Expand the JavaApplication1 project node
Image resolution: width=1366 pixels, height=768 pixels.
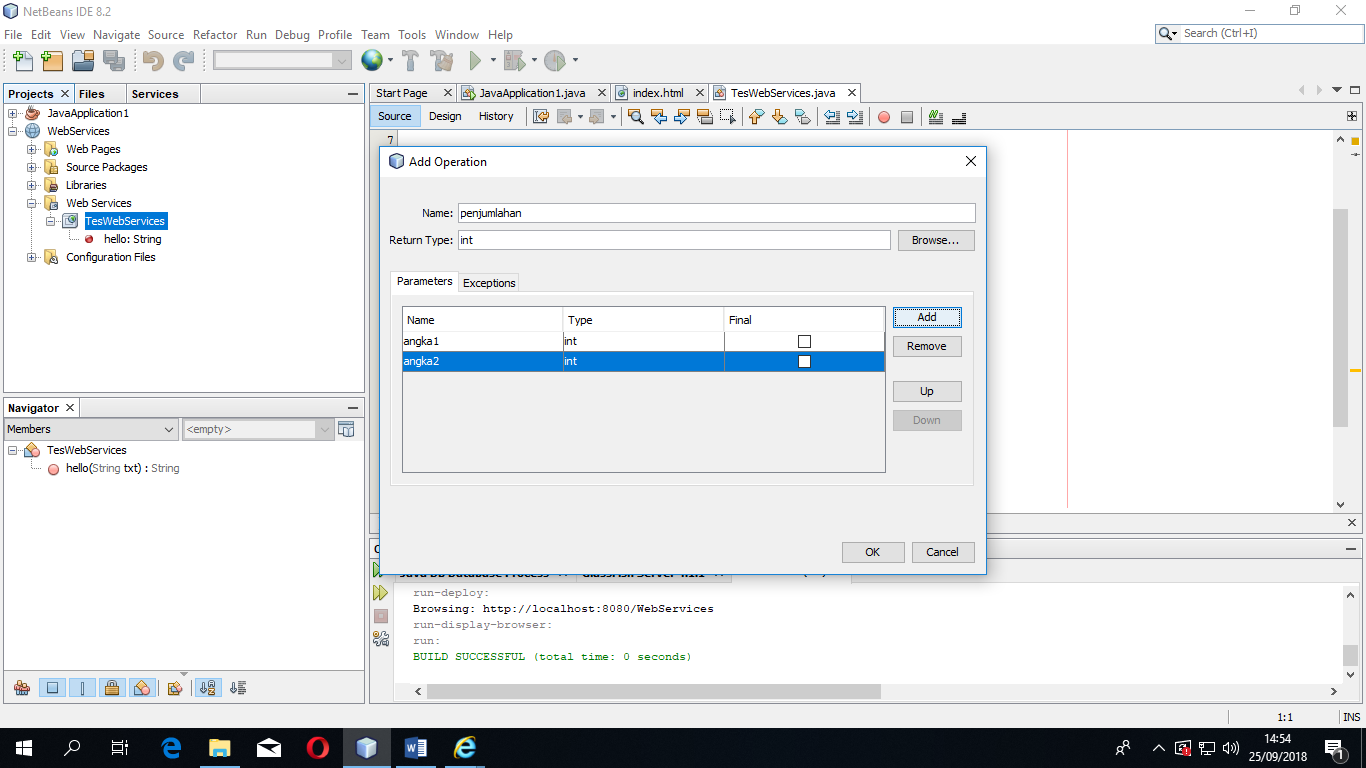tap(13, 113)
